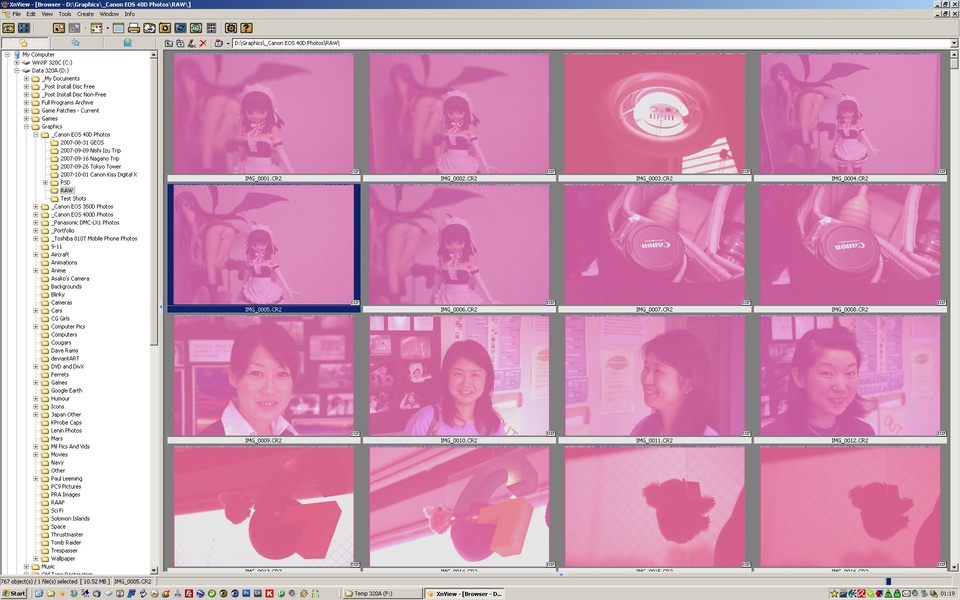The width and height of the screenshot is (960, 600).
Task: Click the Windows Start button
Action: click(14, 593)
